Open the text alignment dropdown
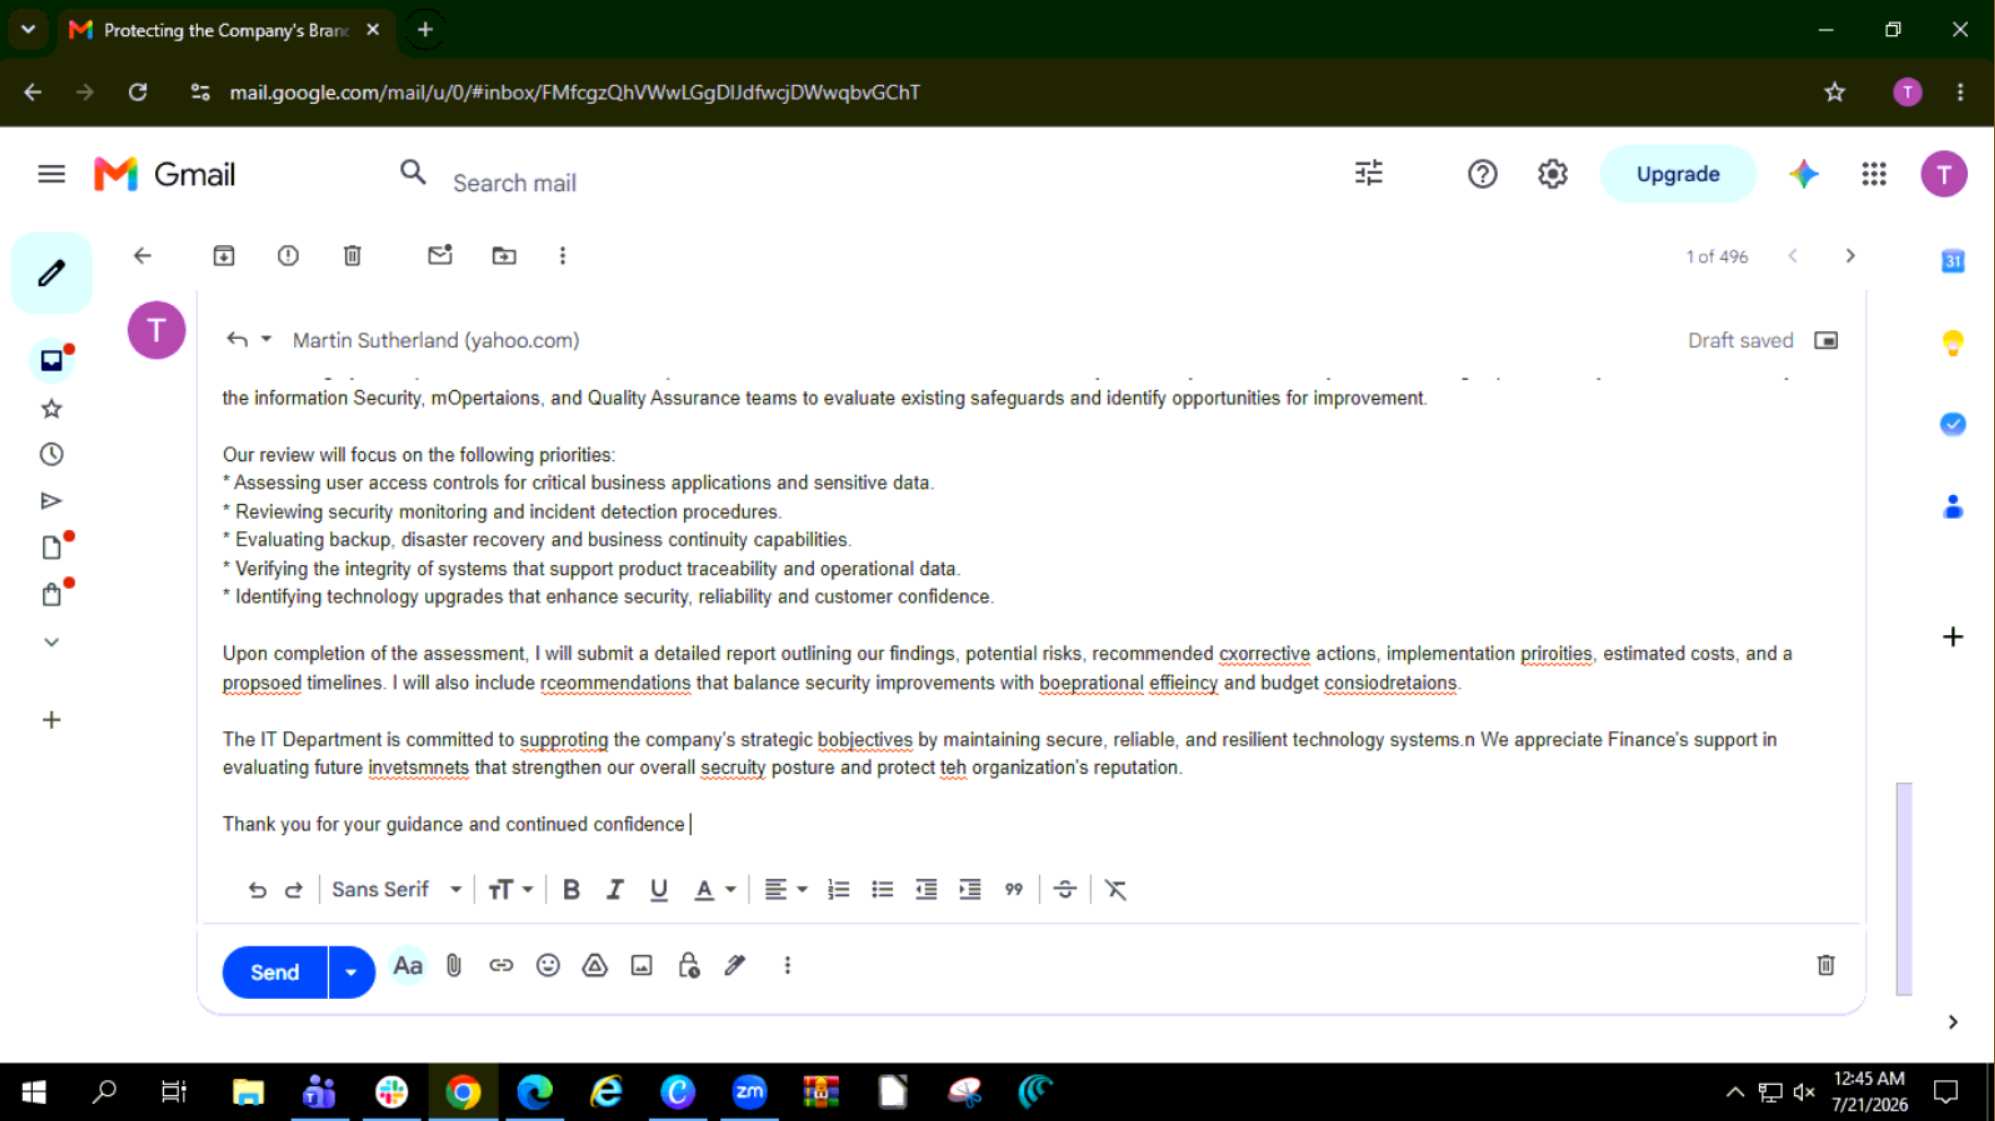 [785, 889]
